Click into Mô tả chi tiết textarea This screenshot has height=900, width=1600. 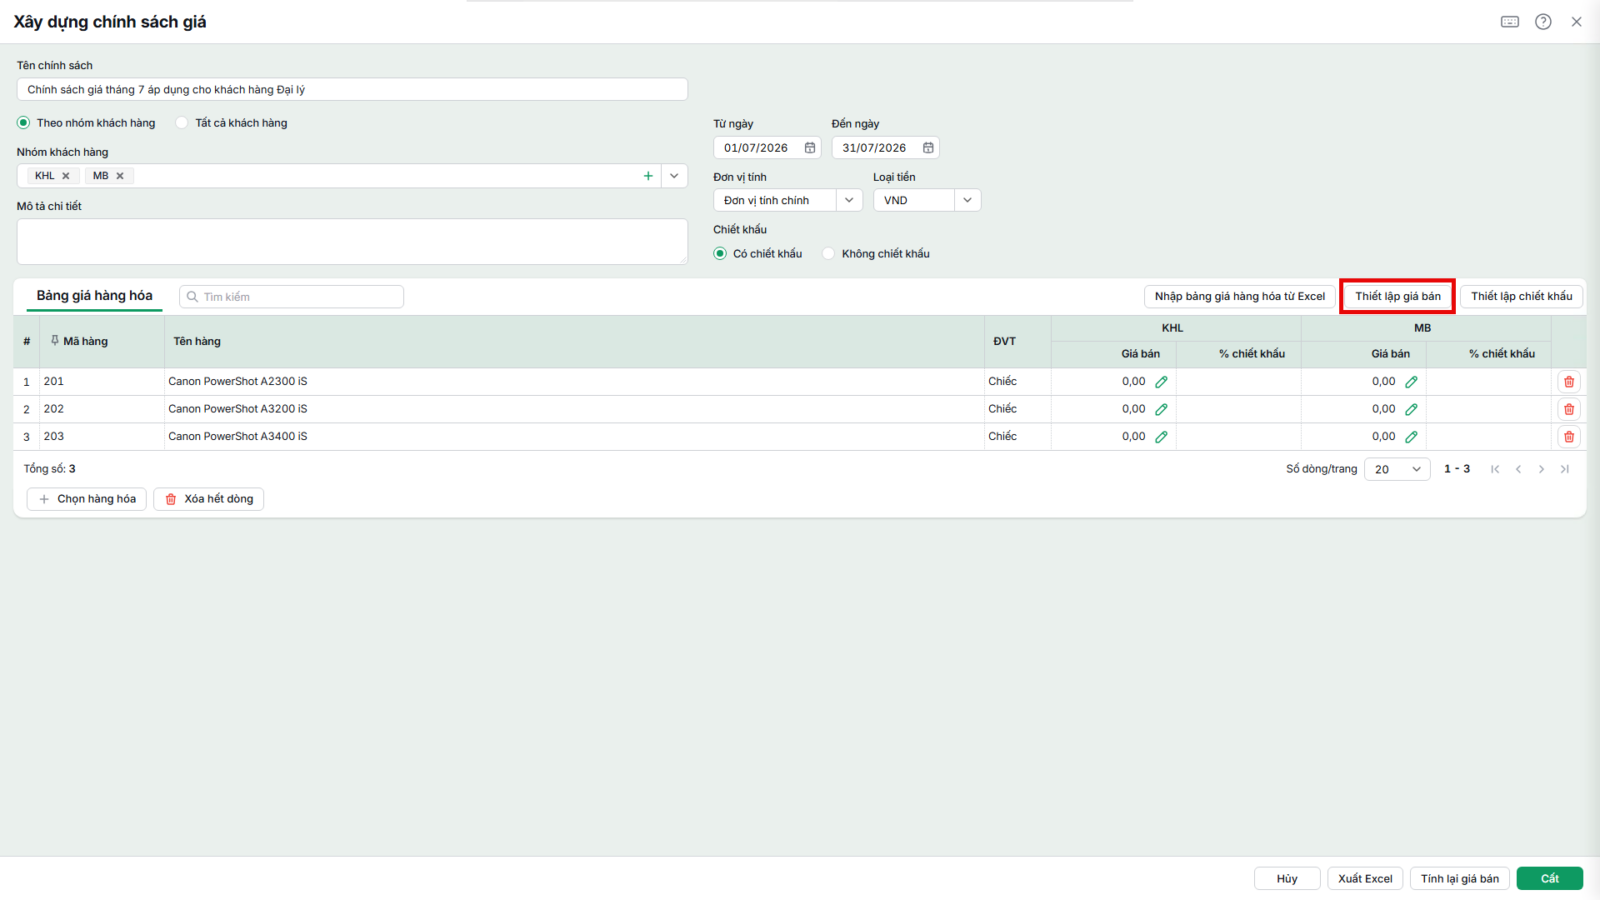352,242
